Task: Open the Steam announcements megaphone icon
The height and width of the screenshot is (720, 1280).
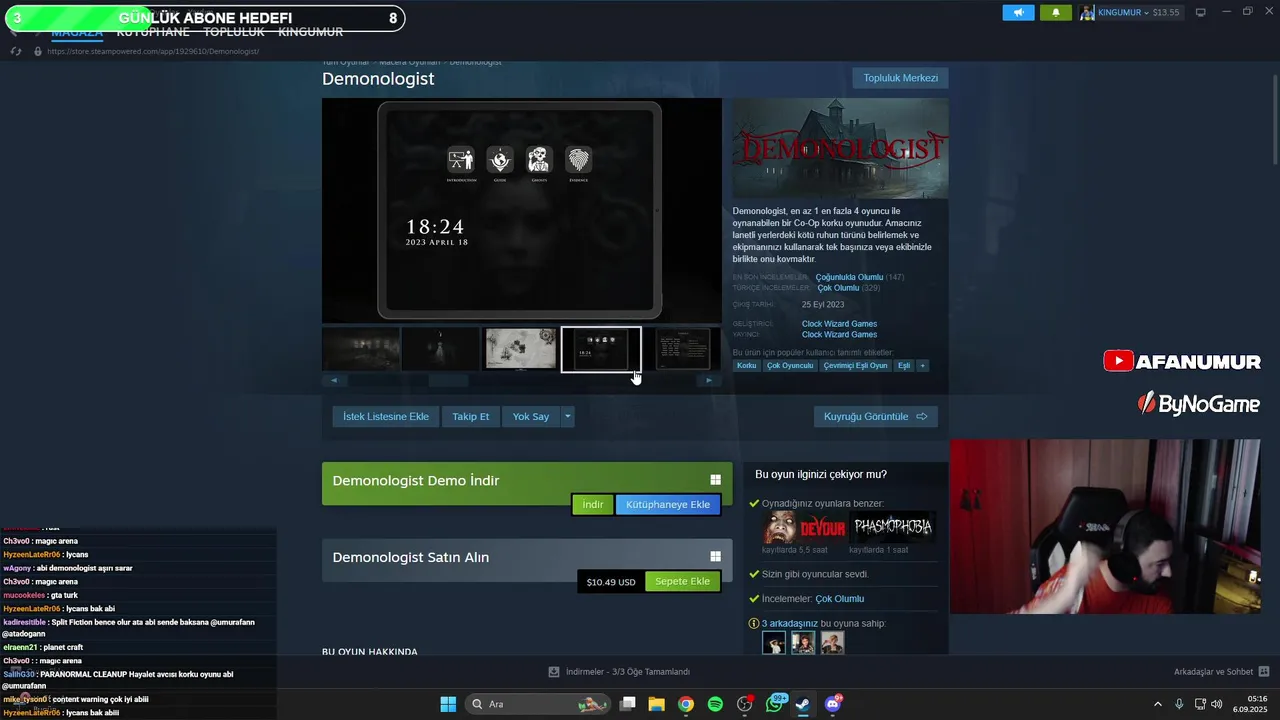Action: (1018, 12)
